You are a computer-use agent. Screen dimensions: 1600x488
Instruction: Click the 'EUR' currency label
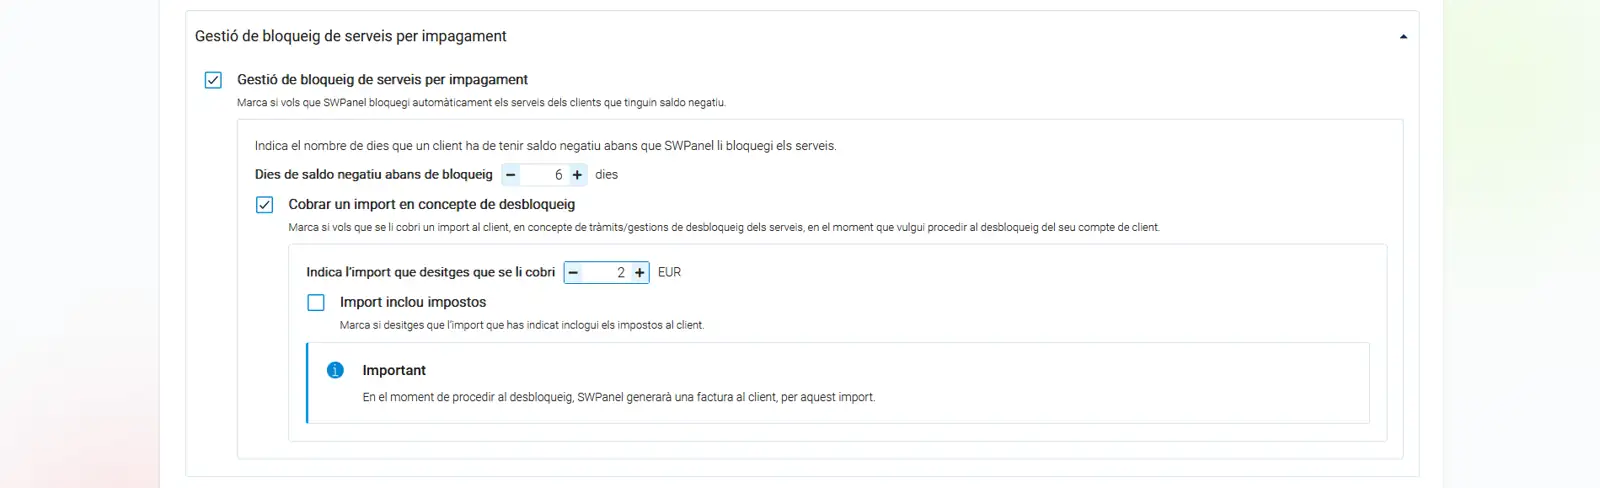point(669,272)
